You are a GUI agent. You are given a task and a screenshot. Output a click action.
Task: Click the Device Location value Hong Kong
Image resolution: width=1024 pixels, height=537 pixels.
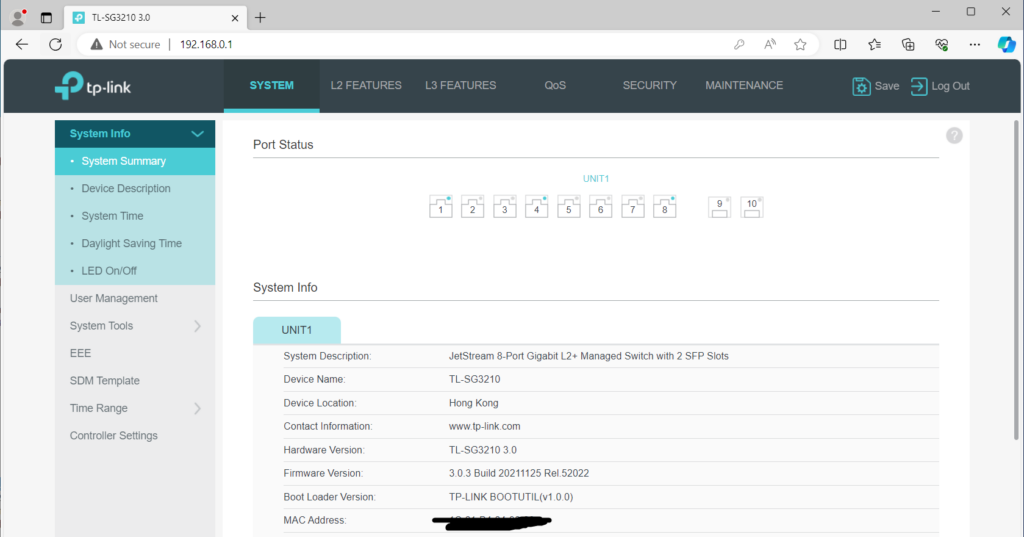tap(473, 403)
